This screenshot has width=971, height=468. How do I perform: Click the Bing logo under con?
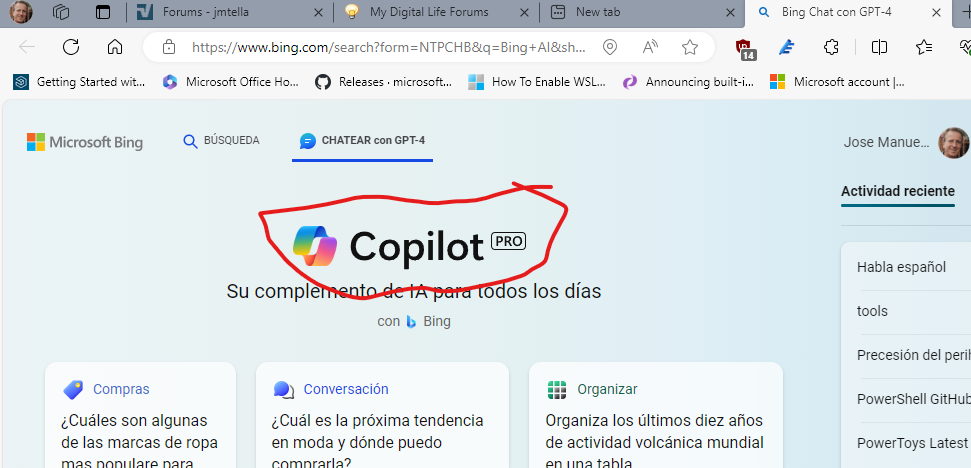[411, 321]
